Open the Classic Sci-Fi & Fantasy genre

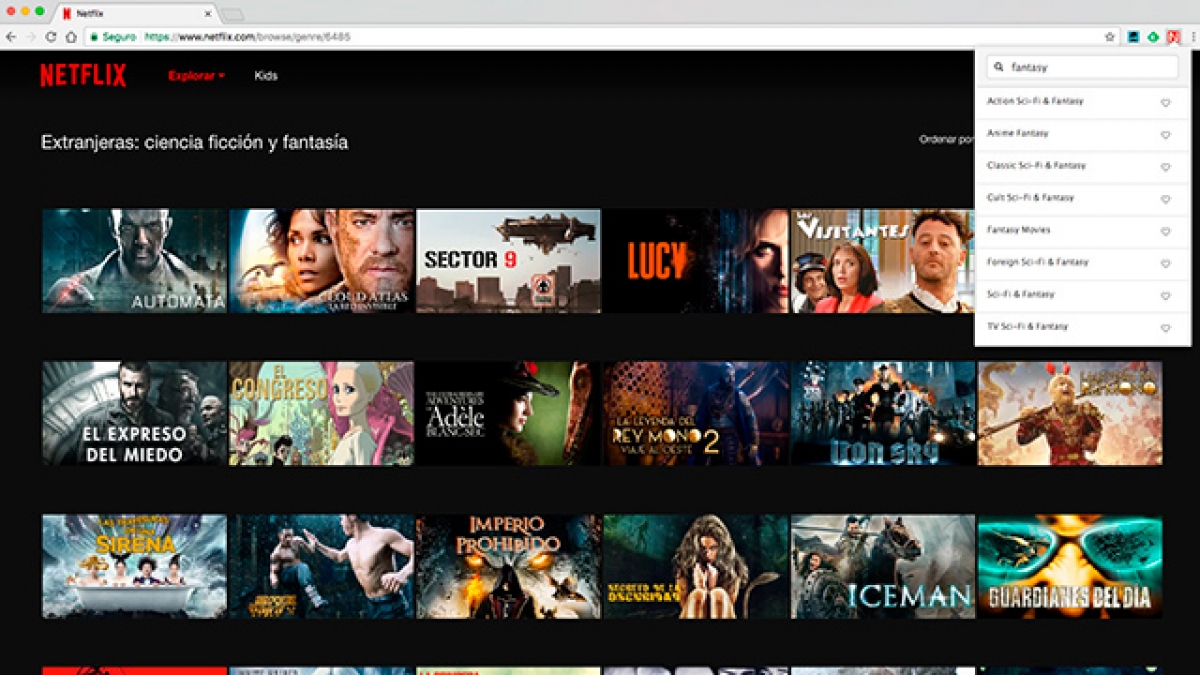1036,165
